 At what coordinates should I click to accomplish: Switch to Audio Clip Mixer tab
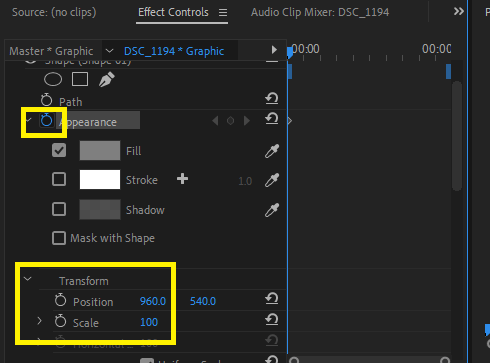320,12
